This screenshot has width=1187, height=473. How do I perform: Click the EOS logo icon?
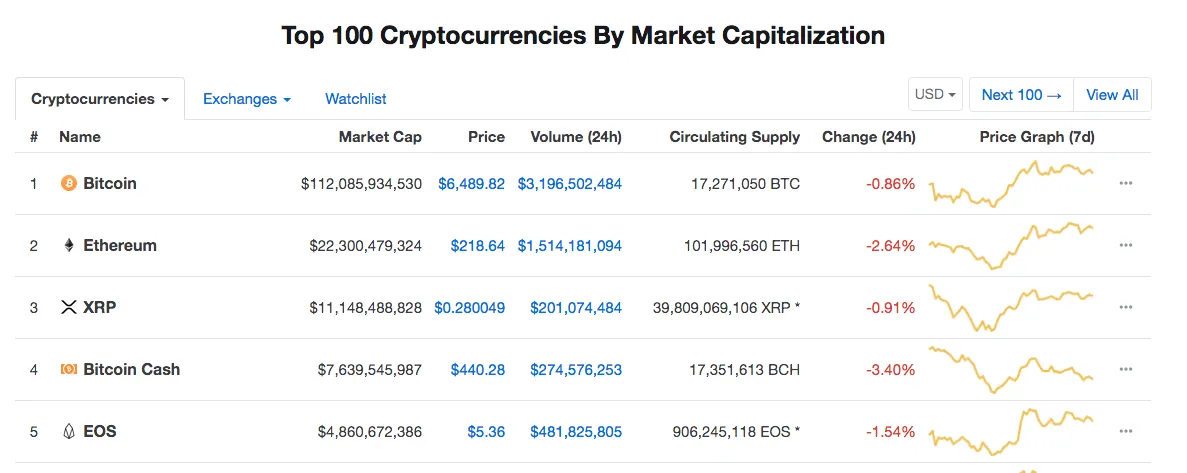click(x=69, y=431)
